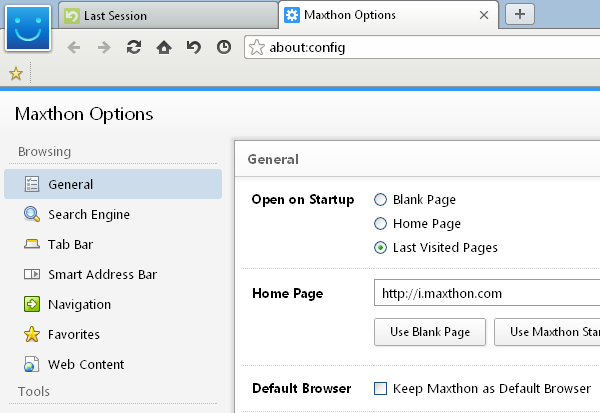Click the Tools section heading
Image resolution: width=600 pixels, height=413 pixels.
click(34, 391)
